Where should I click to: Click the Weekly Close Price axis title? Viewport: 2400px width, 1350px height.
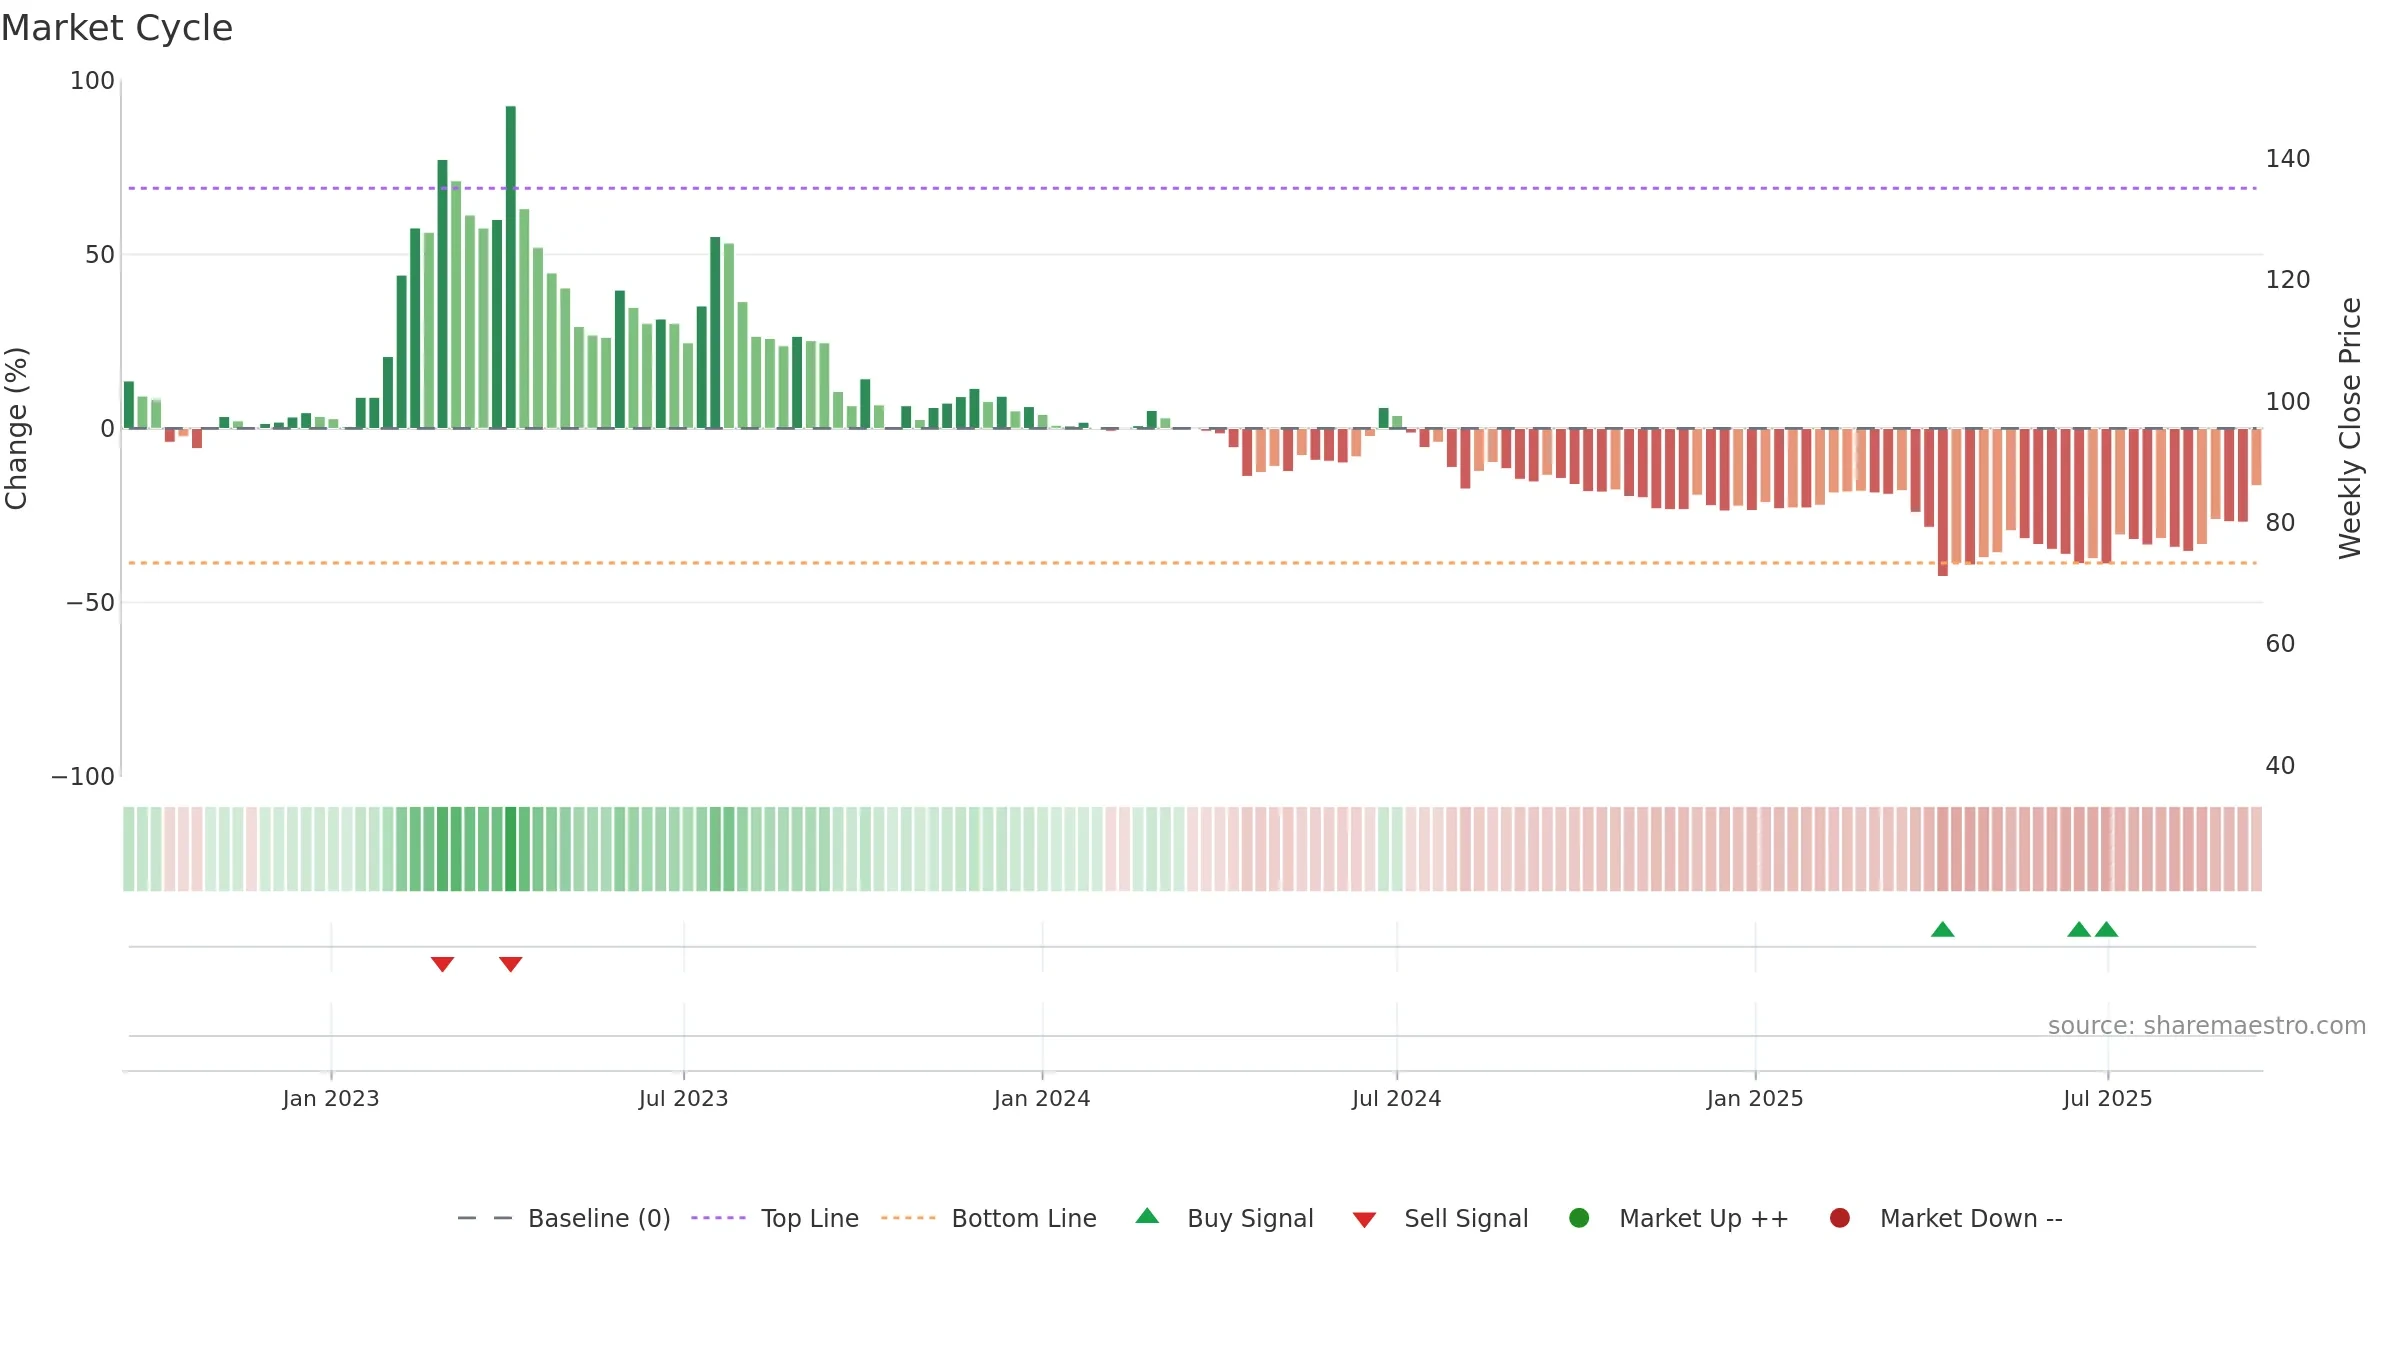pos(2350,428)
